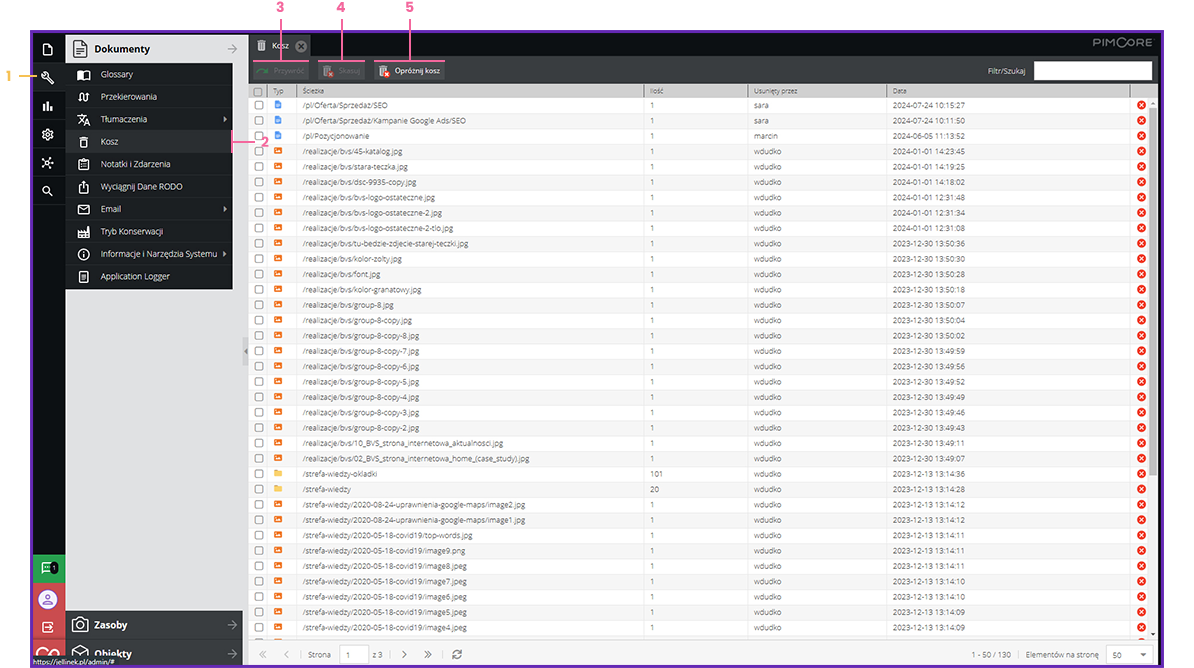Click the Opróżnij kosz button
This screenshot has height=668, width=1194.
410,71
